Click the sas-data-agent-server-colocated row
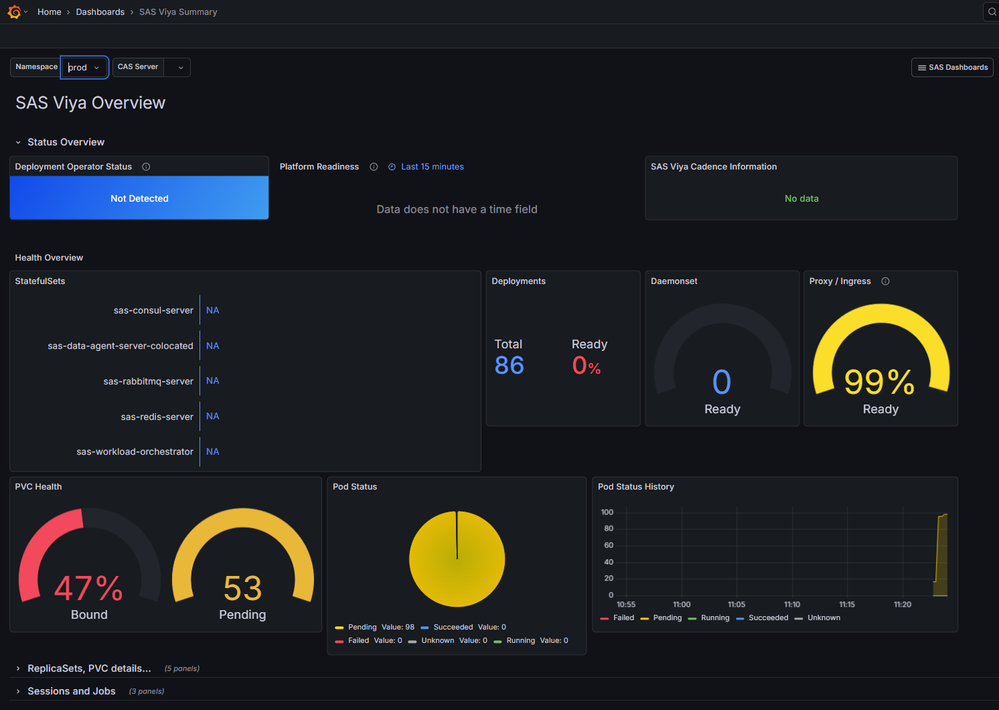 133,345
